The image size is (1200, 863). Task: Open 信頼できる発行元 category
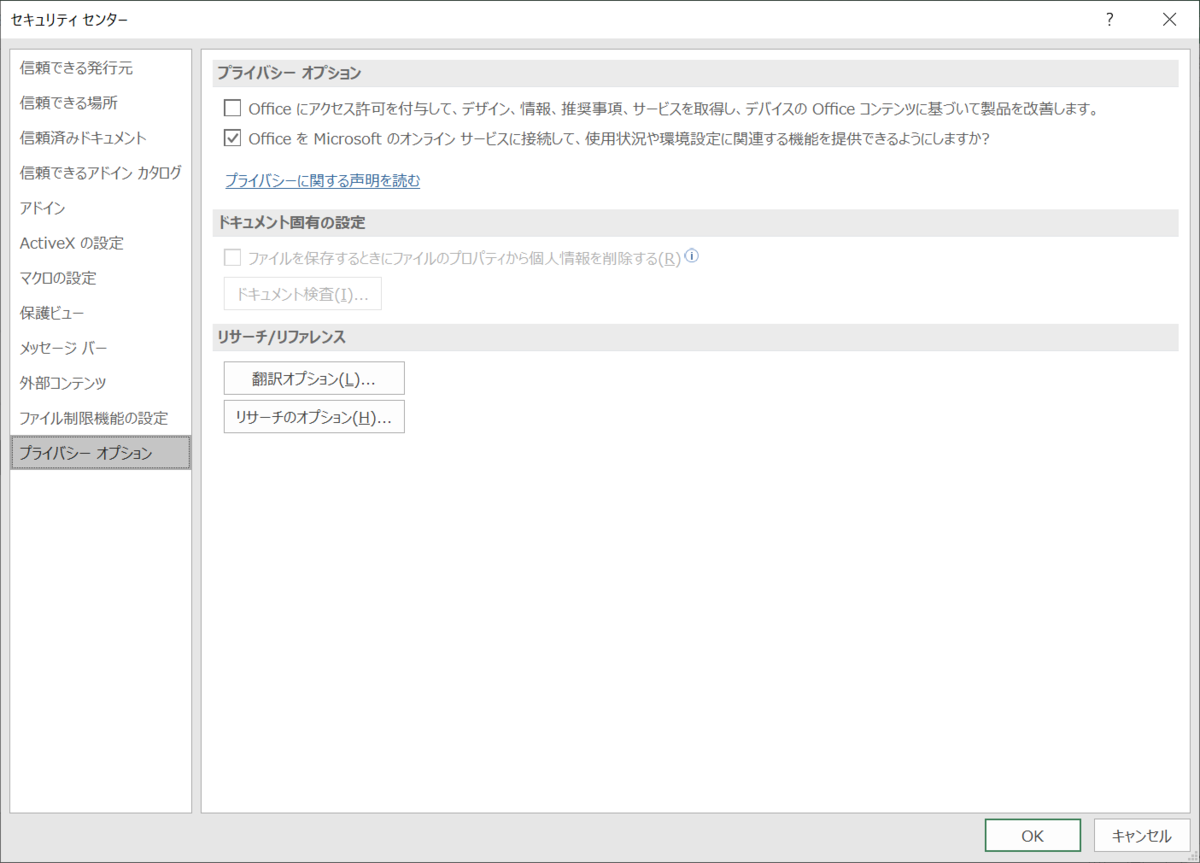[100, 68]
